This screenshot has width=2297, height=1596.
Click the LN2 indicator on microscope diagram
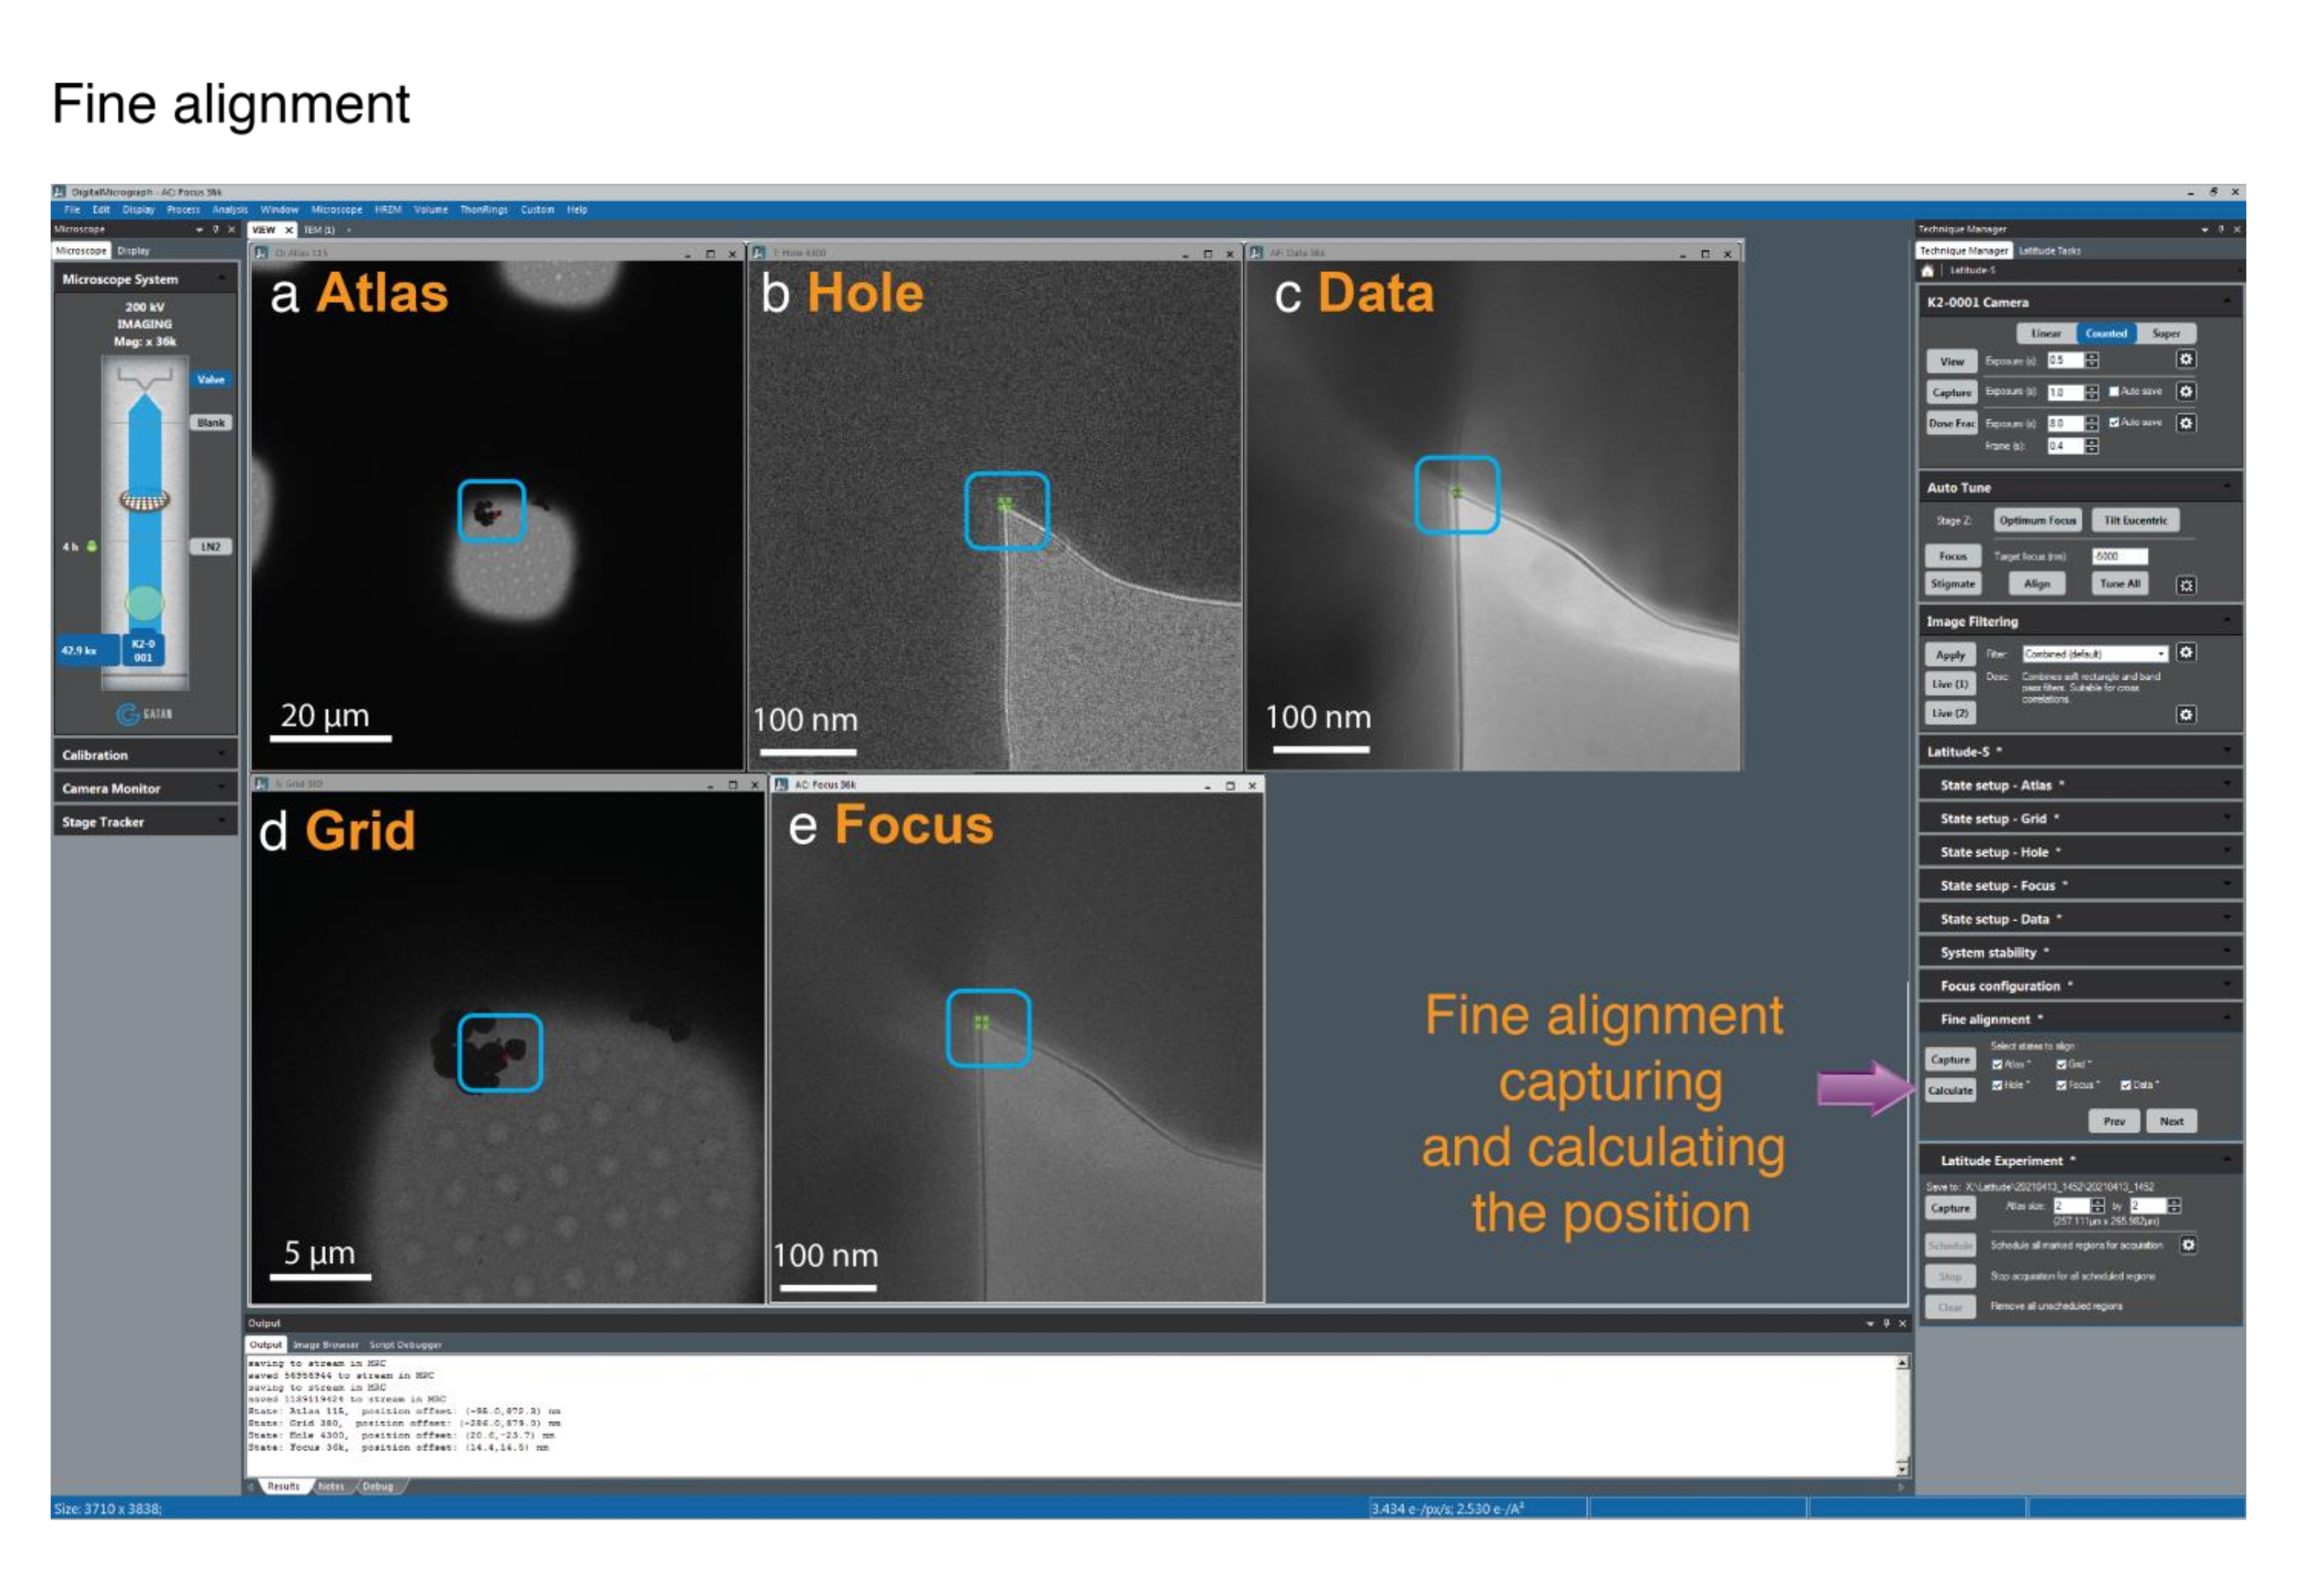point(210,547)
